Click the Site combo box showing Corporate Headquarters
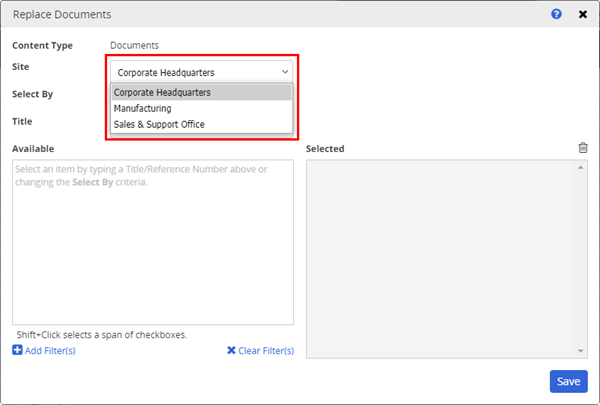This screenshot has width=600, height=405. (200, 72)
